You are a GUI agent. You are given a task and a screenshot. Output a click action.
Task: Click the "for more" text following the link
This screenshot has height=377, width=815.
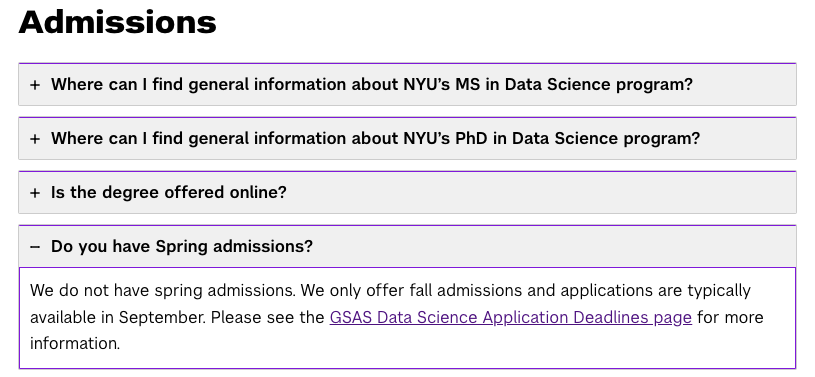click(x=730, y=317)
